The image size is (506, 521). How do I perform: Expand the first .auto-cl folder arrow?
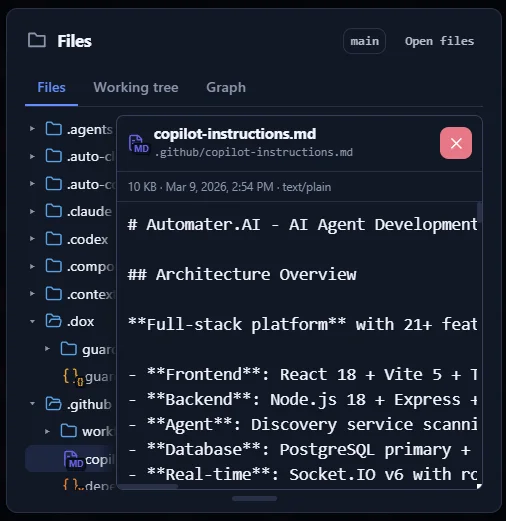point(32,156)
